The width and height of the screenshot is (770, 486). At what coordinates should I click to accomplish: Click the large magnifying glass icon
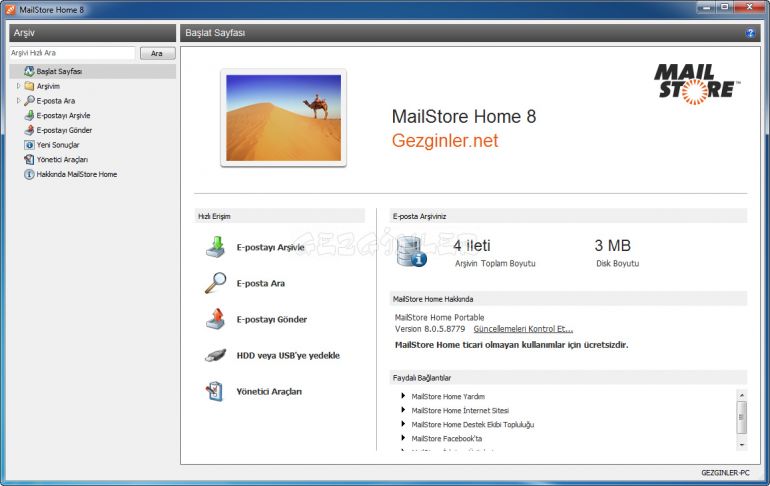pos(215,283)
